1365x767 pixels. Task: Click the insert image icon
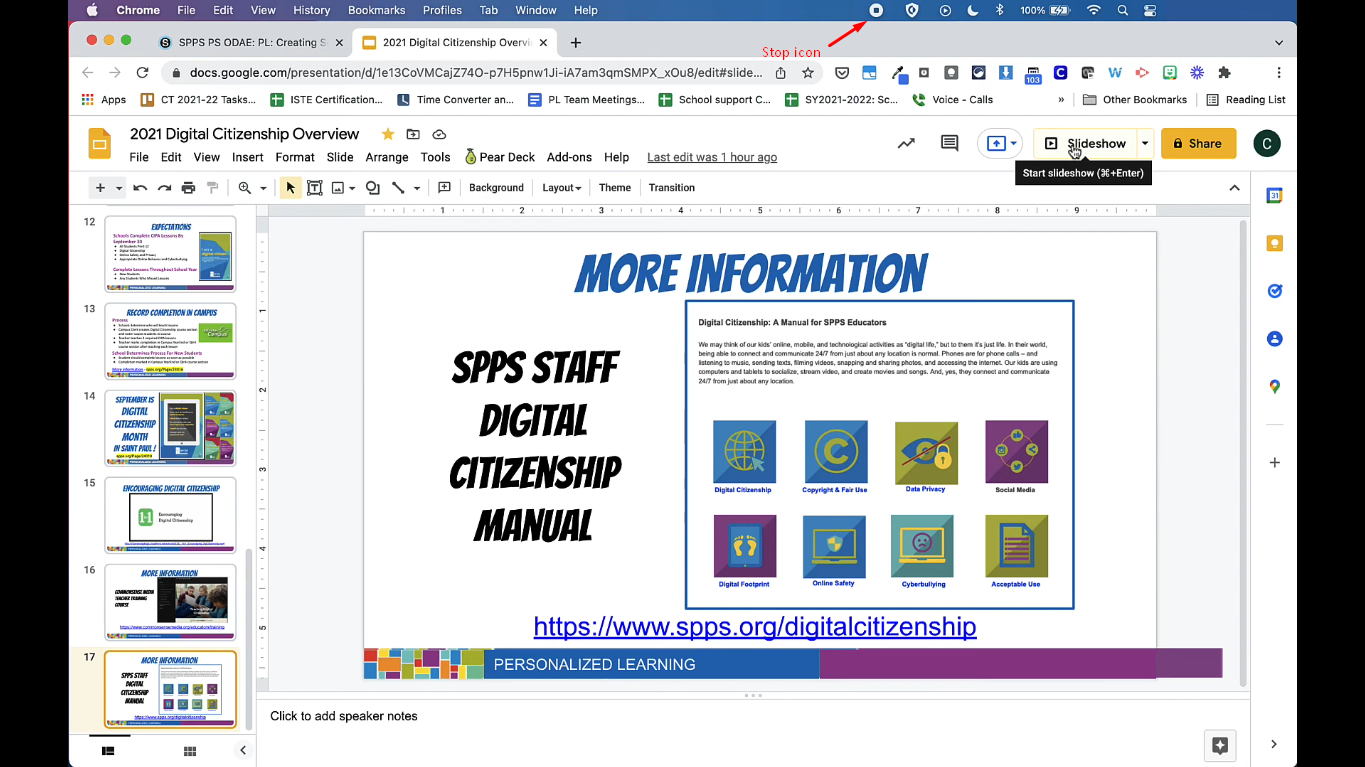pos(338,188)
